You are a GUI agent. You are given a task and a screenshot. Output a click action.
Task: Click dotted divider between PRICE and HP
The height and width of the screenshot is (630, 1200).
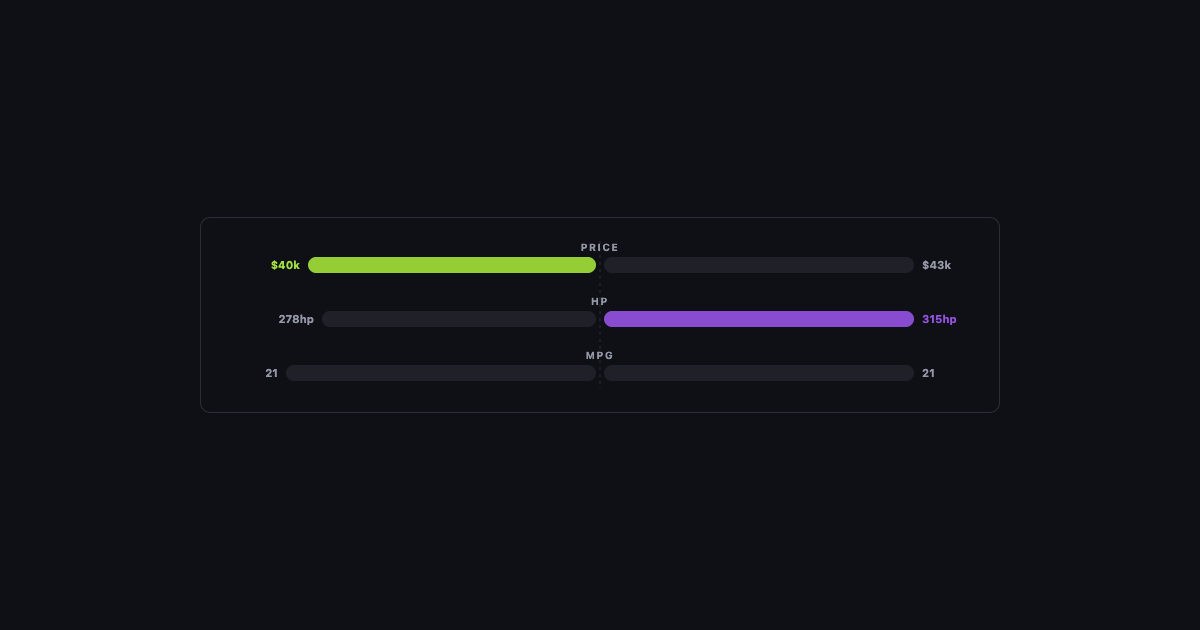(600, 284)
